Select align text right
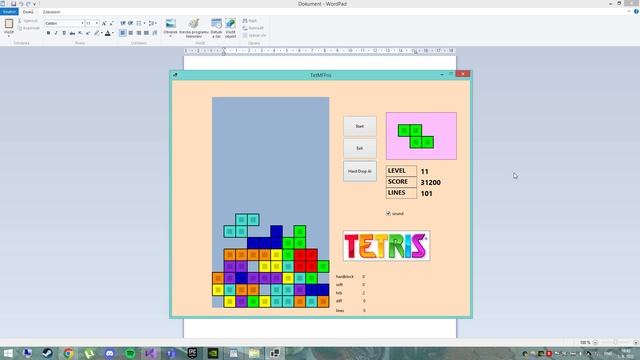Viewport: 640px width, 360px height. point(139,33)
